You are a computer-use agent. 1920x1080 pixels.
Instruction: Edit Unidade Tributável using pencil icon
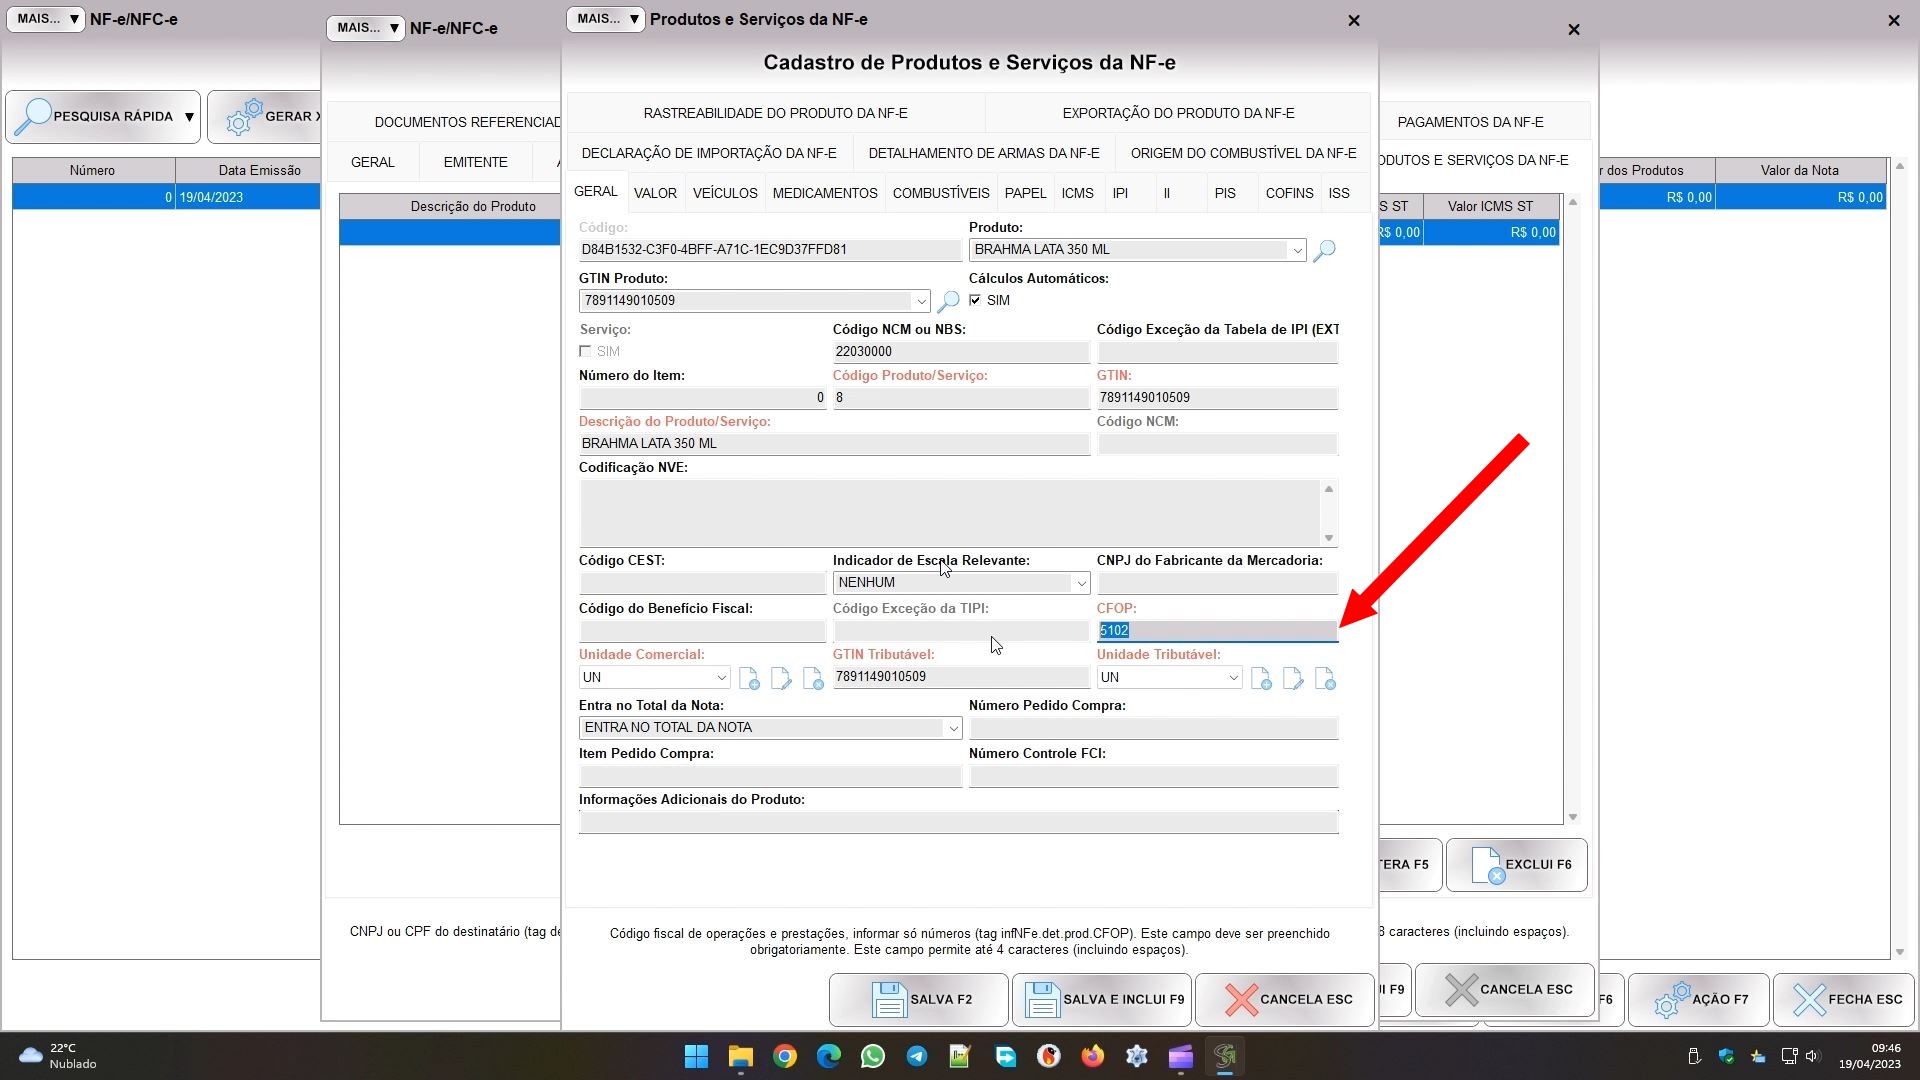click(x=1293, y=679)
